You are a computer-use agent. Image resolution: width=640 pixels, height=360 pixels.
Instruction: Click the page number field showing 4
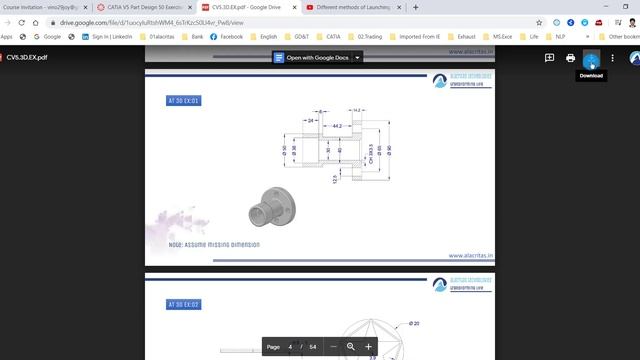pos(290,347)
